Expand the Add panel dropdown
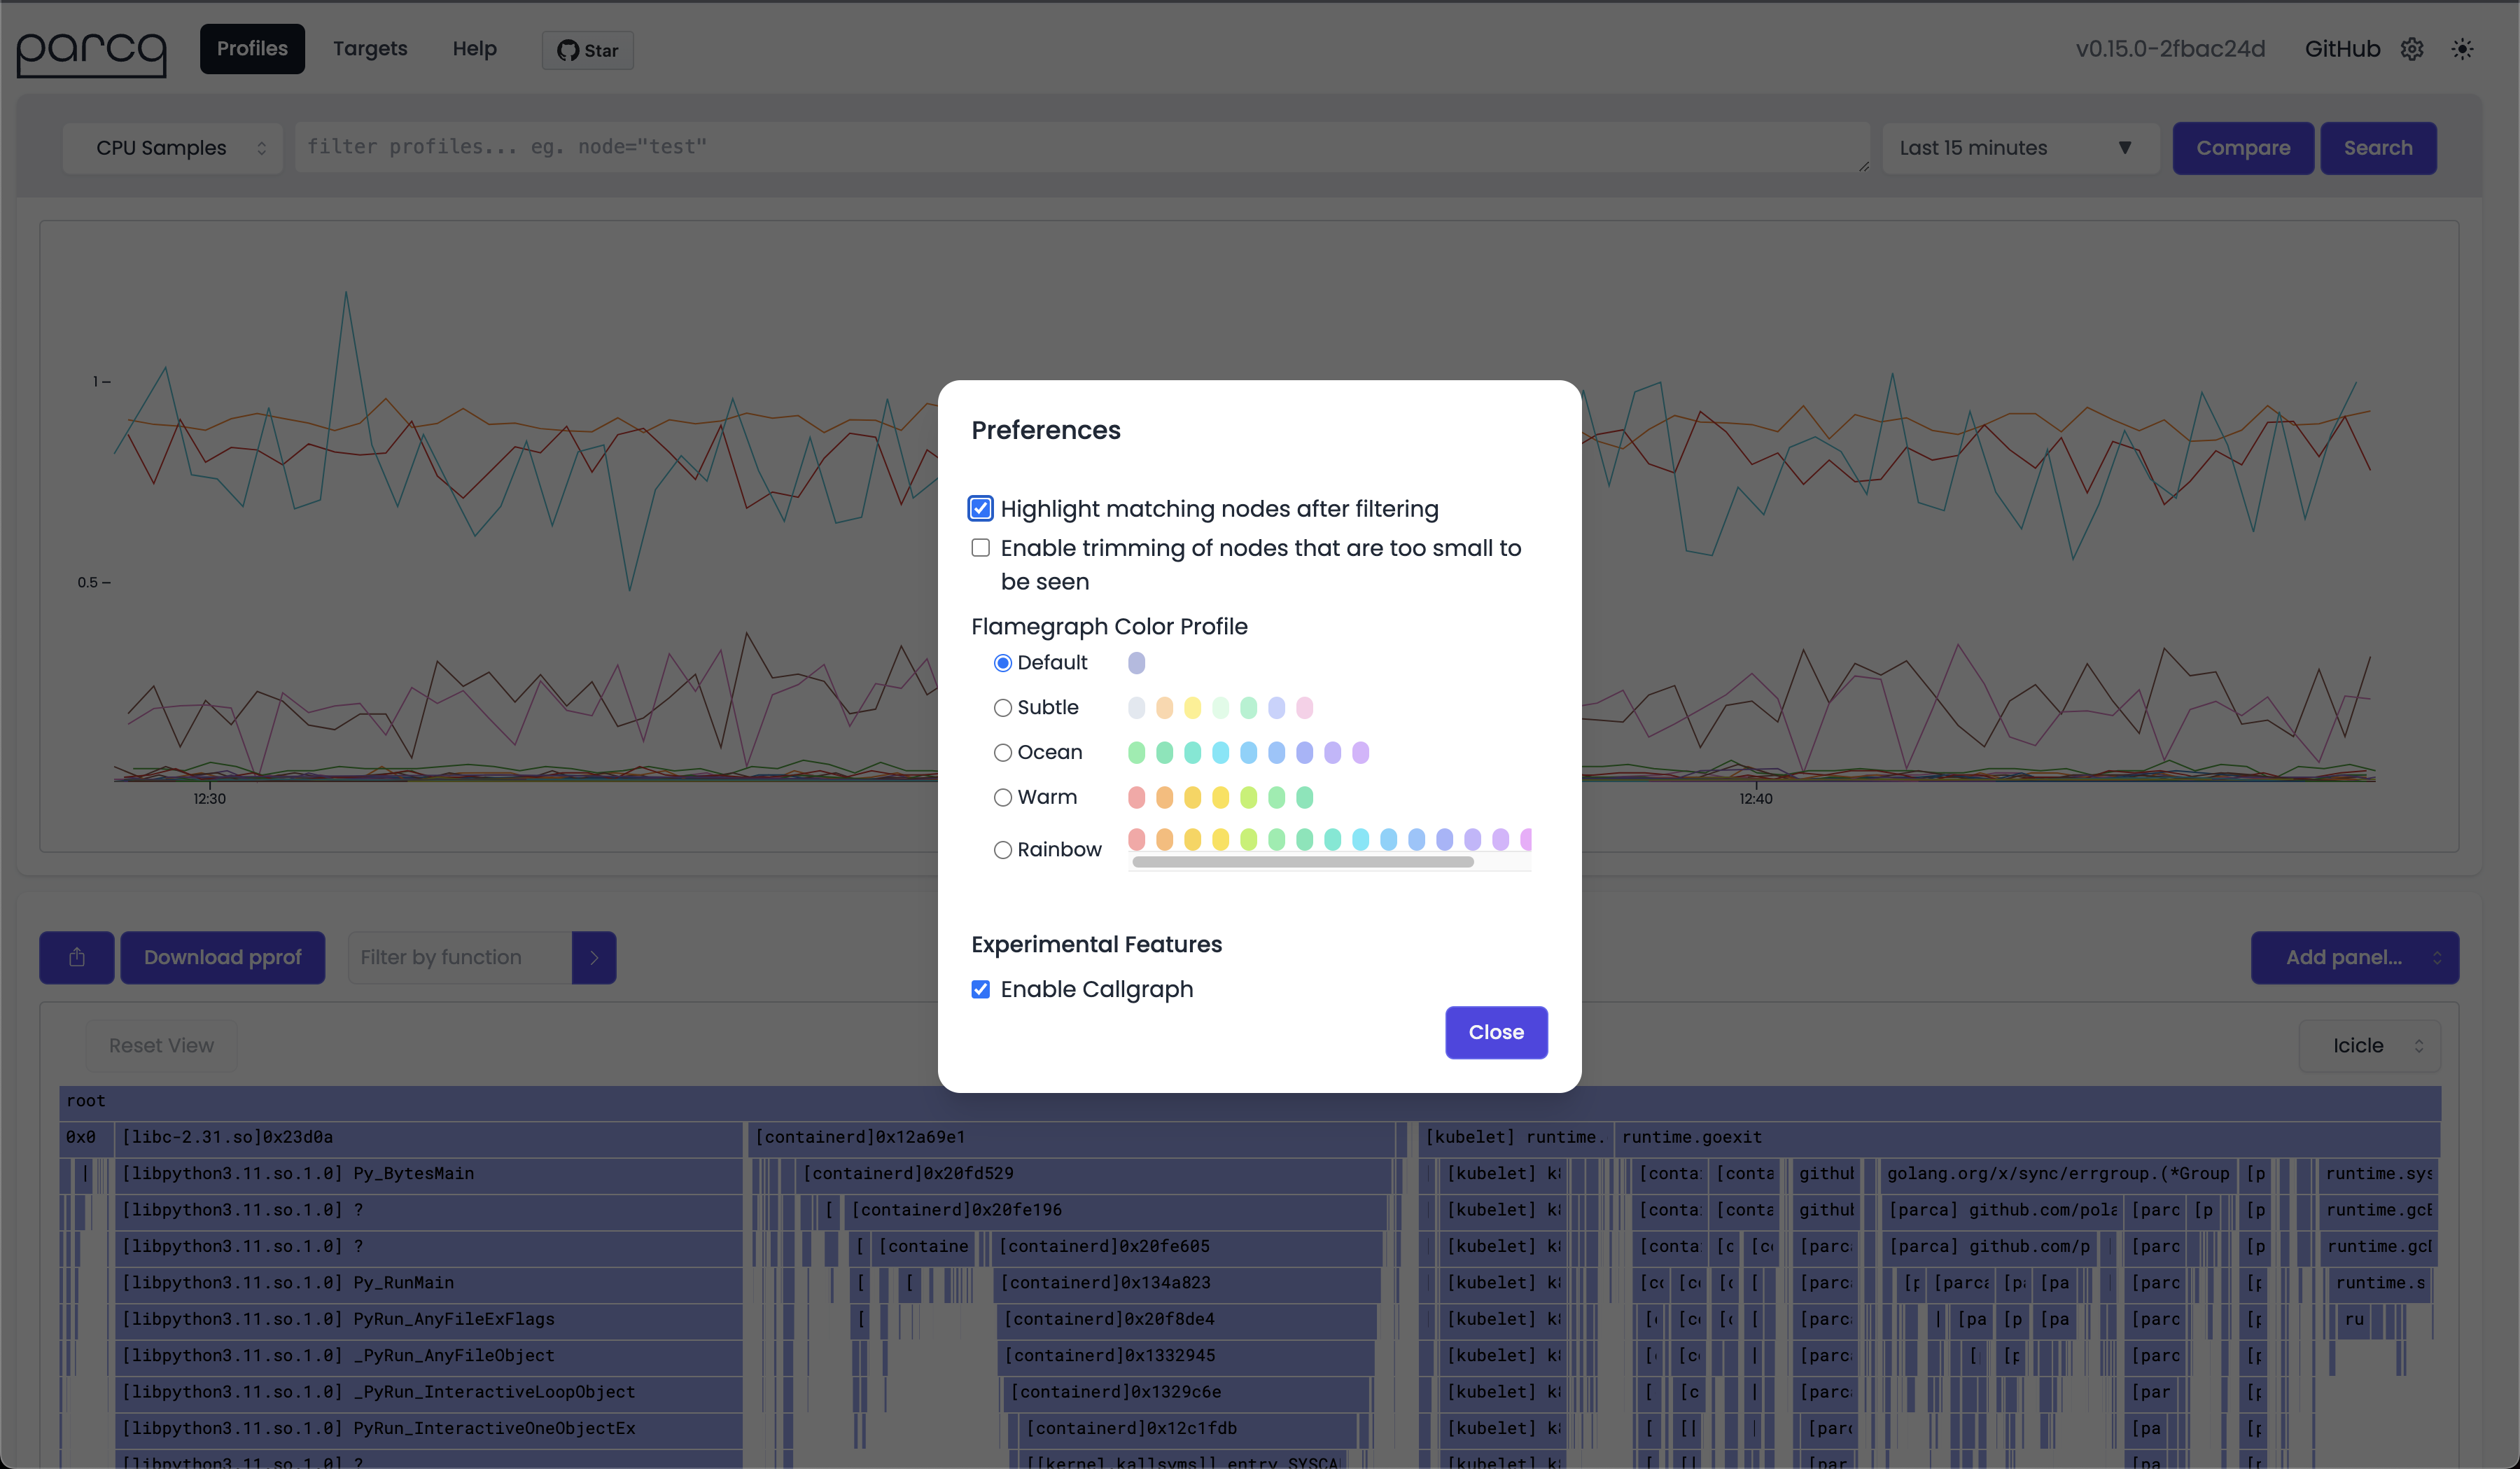2520x1469 pixels. (x=2355, y=957)
